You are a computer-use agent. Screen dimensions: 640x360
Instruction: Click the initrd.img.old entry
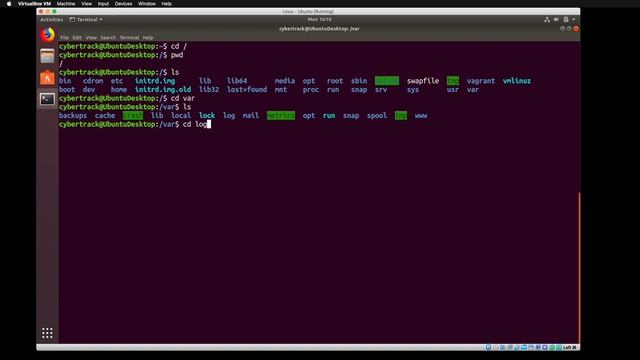[x=163, y=89]
